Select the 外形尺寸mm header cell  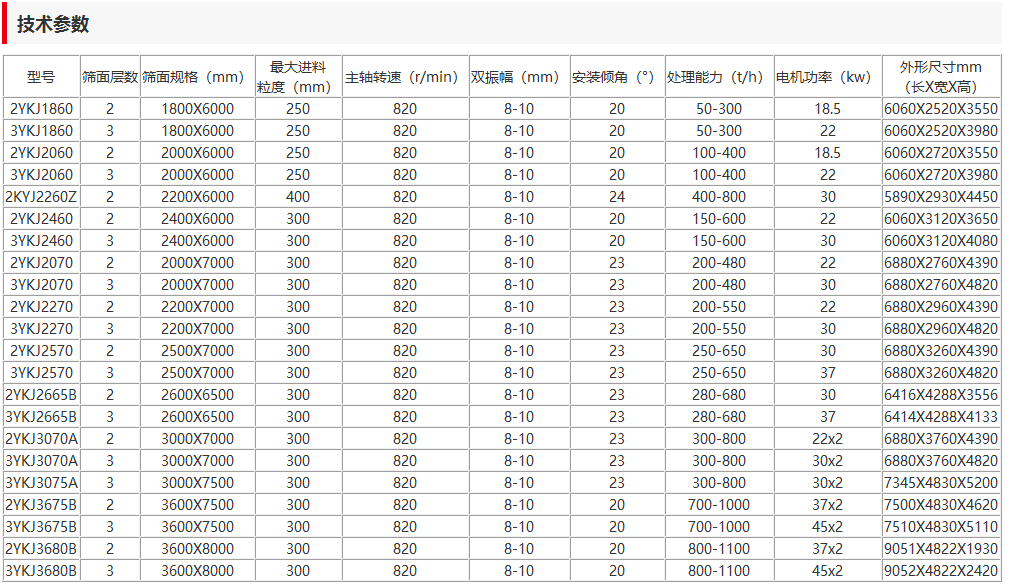(941, 77)
